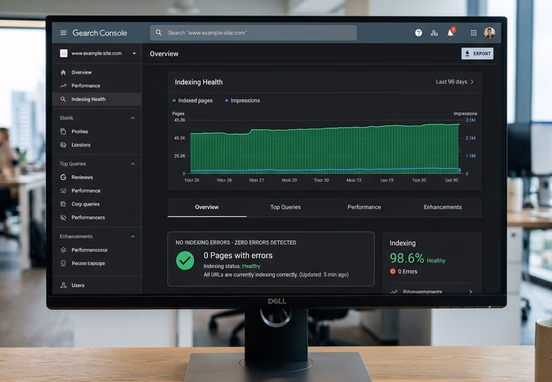Viewport: 552px width, 382px height.
Task: Toggle the Indexed pages legend series
Action: [x=193, y=100]
